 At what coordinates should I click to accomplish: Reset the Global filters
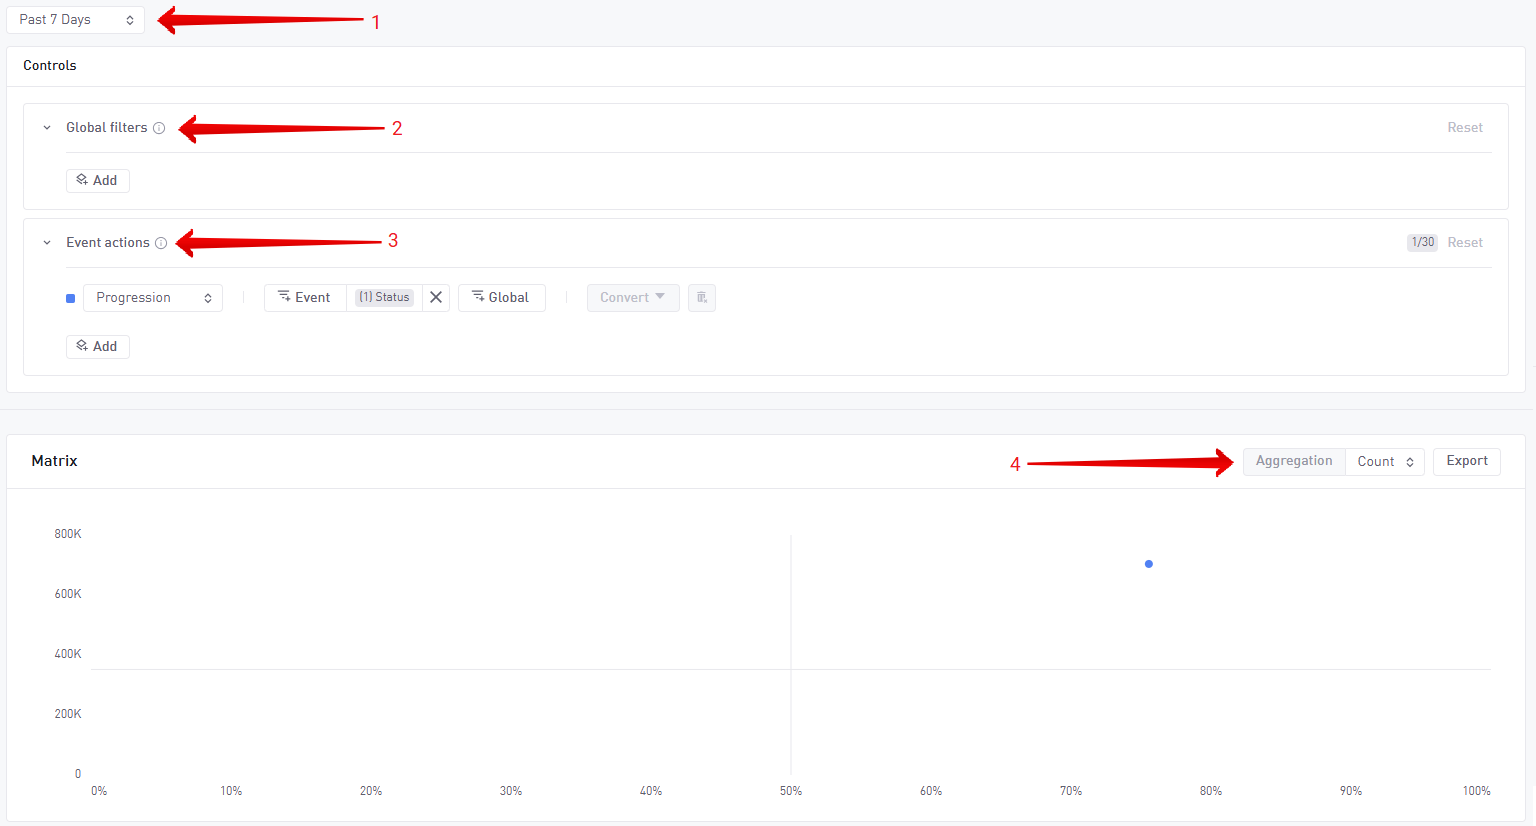[1464, 128]
